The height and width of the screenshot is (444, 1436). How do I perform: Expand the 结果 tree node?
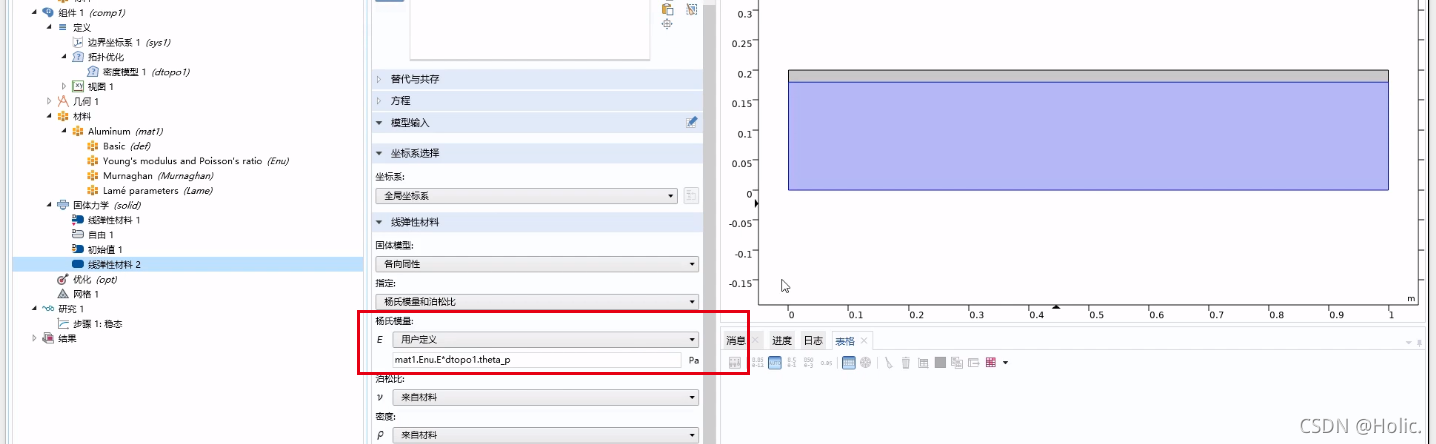point(34,338)
